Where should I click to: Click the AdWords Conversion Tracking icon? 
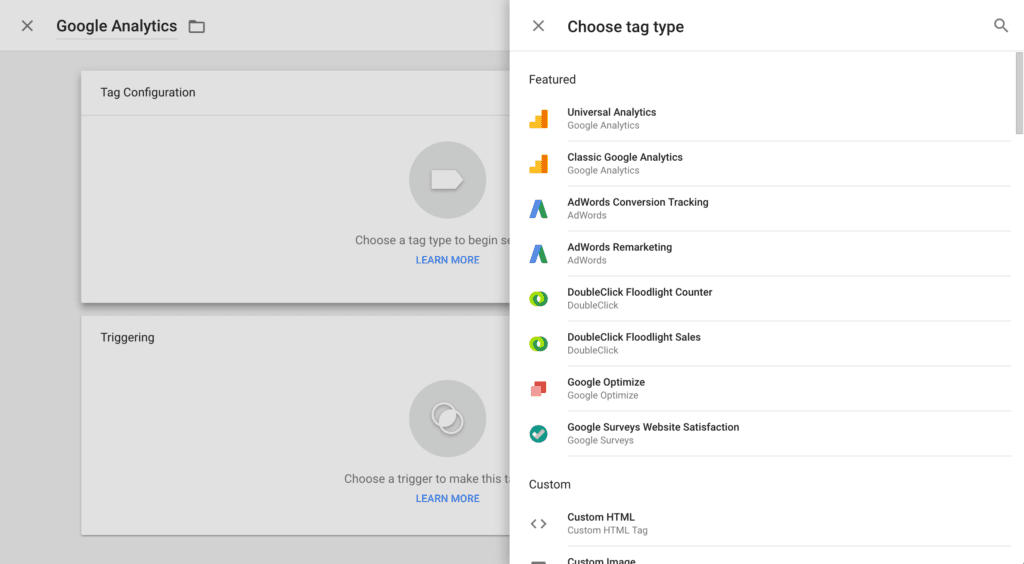coord(539,209)
